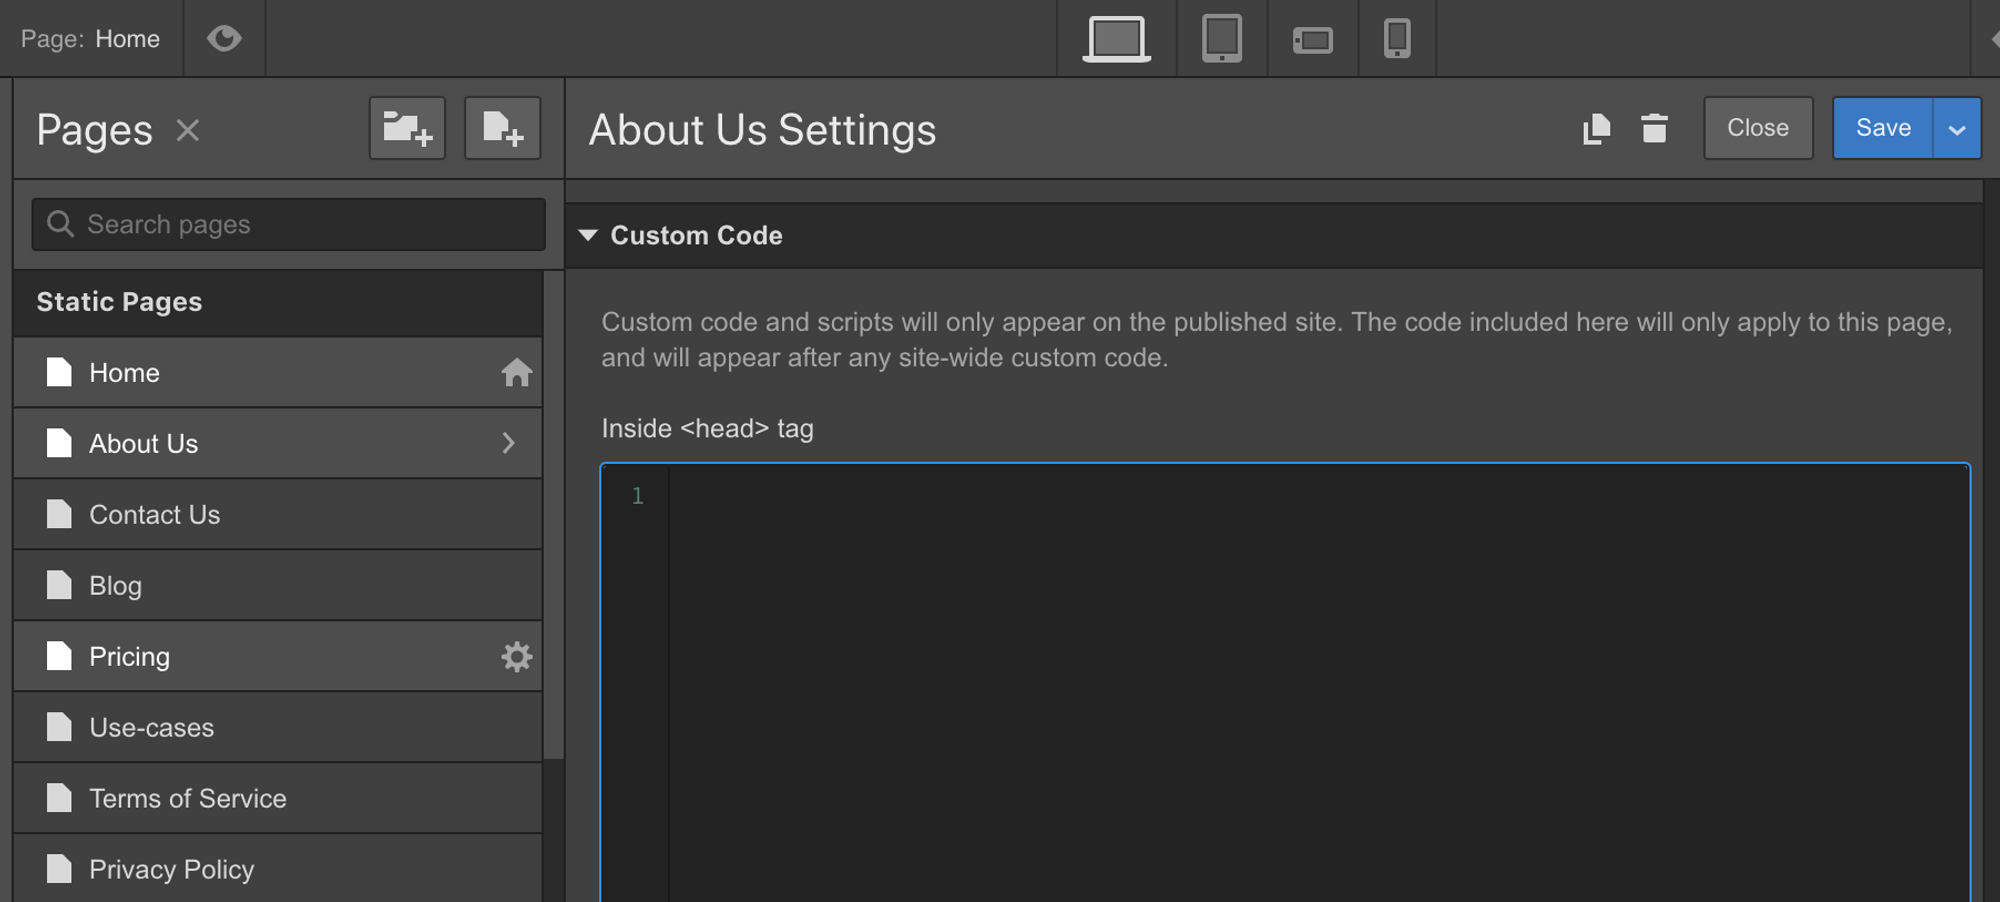Switch to desktop preview mode

click(1115, 38)
